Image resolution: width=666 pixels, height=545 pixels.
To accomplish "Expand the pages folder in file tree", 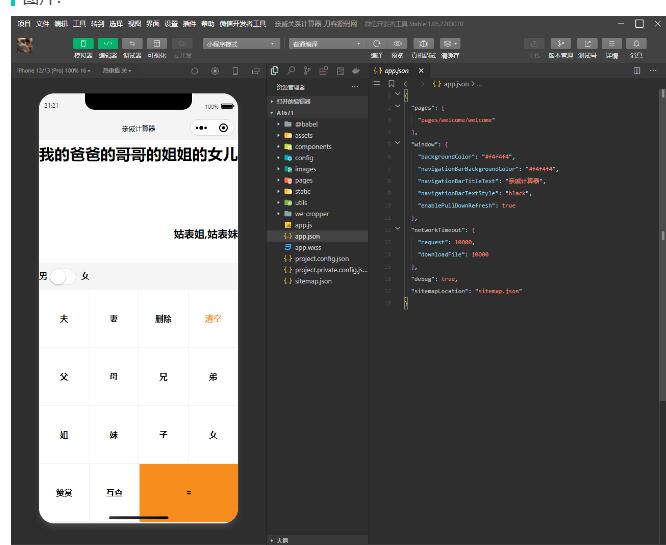I will coord(303,180).
